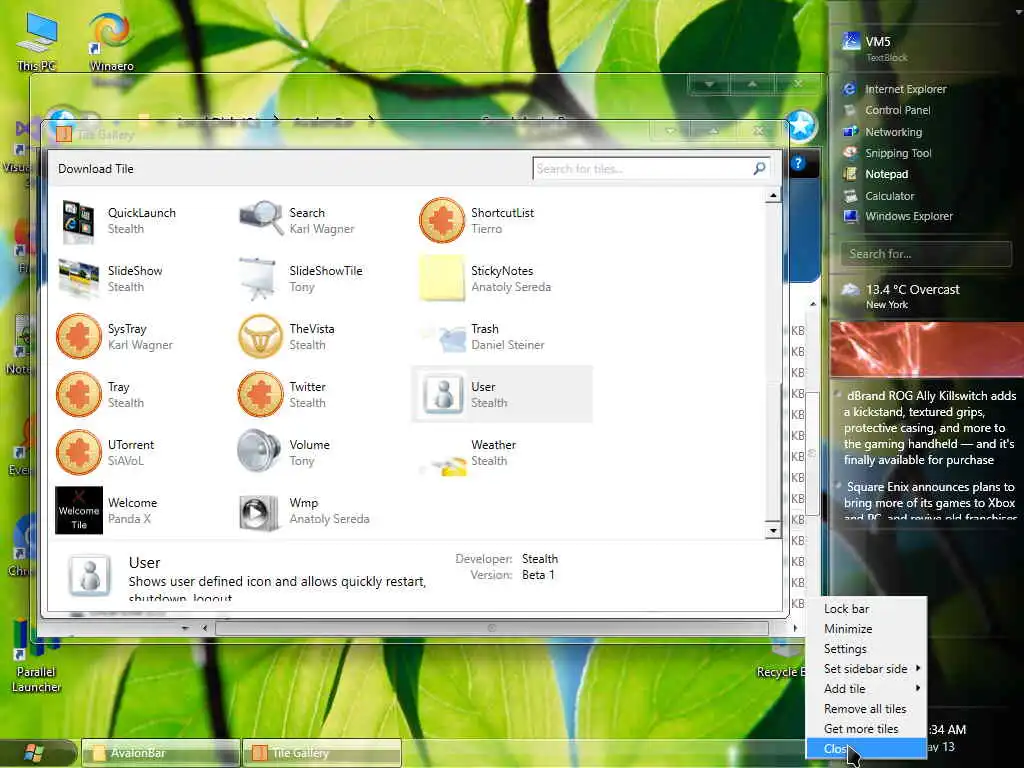The image size is (1024, 768).
Task: Choose Lock bar in the context menu
Action: [x=866, y=609]
